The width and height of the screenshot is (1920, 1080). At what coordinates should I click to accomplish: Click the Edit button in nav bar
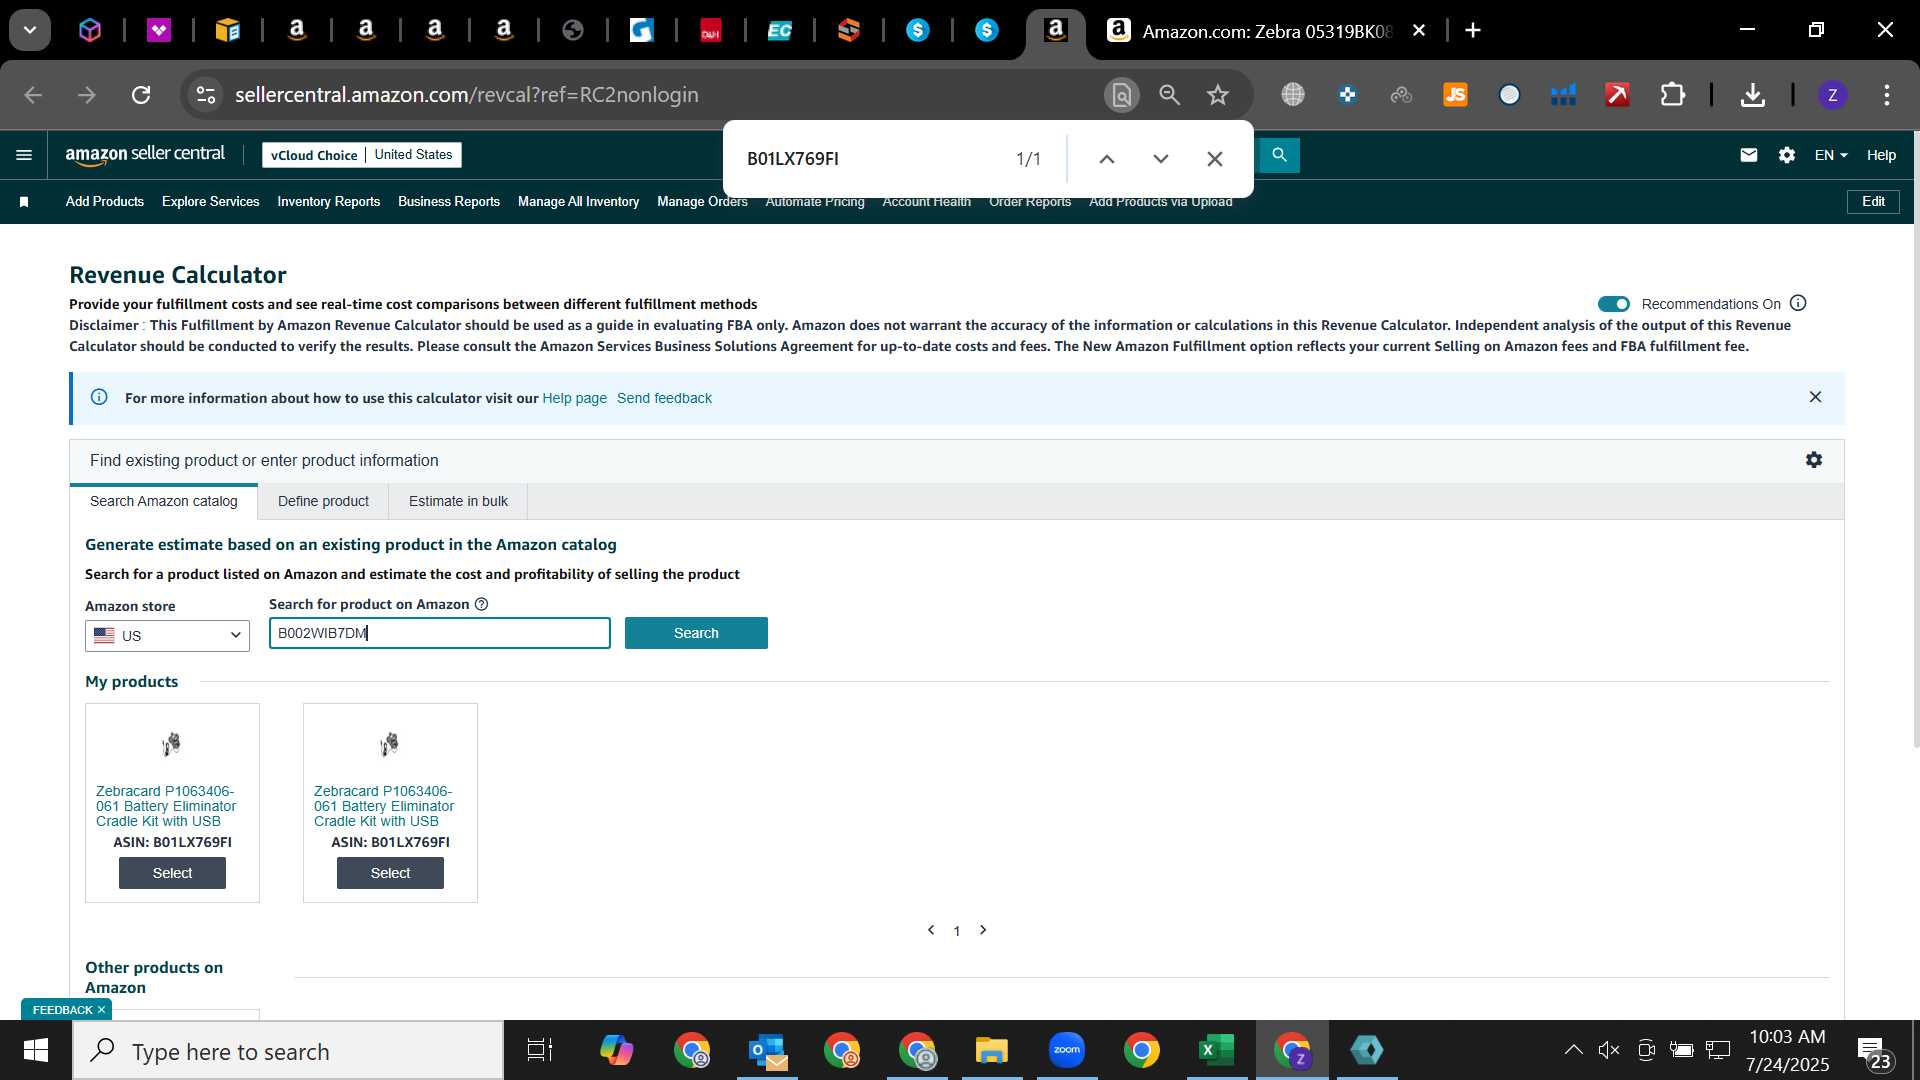1873,202
